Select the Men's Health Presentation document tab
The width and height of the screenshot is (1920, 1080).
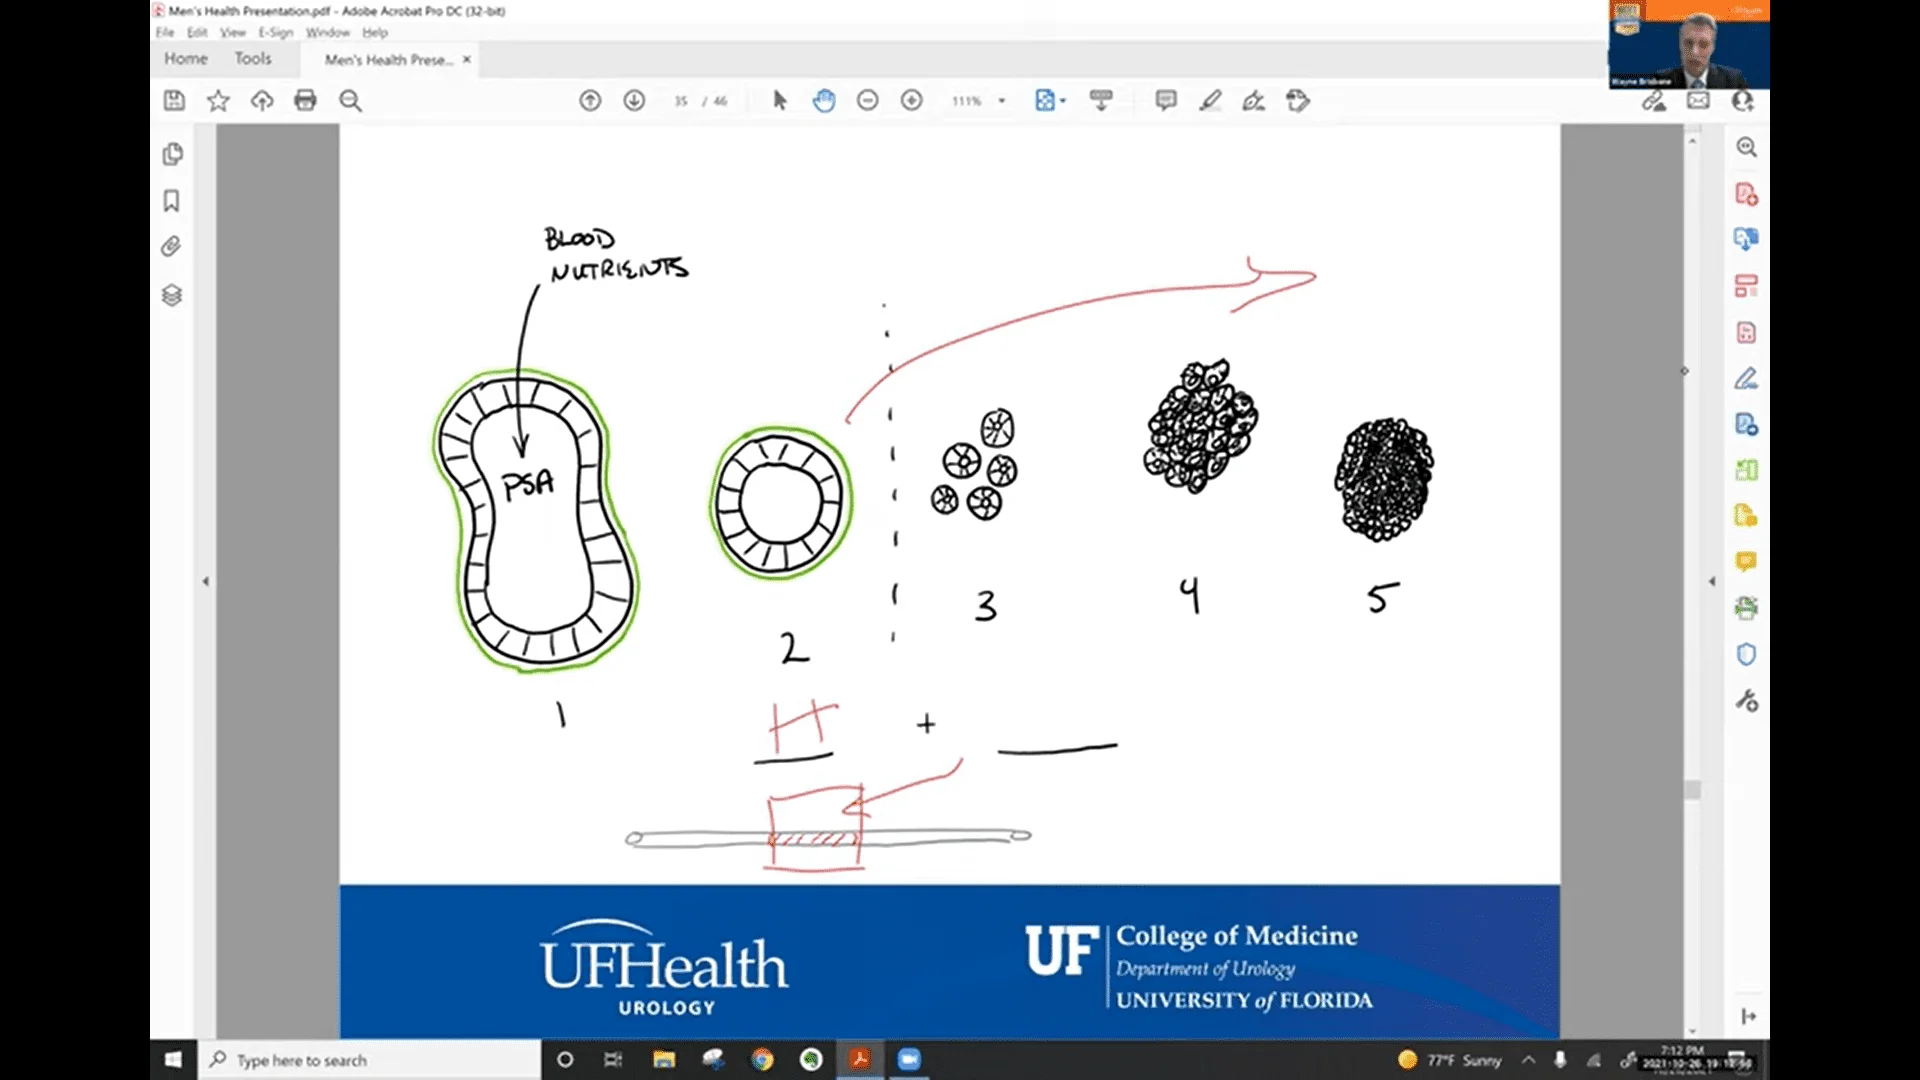pos(388,60)
